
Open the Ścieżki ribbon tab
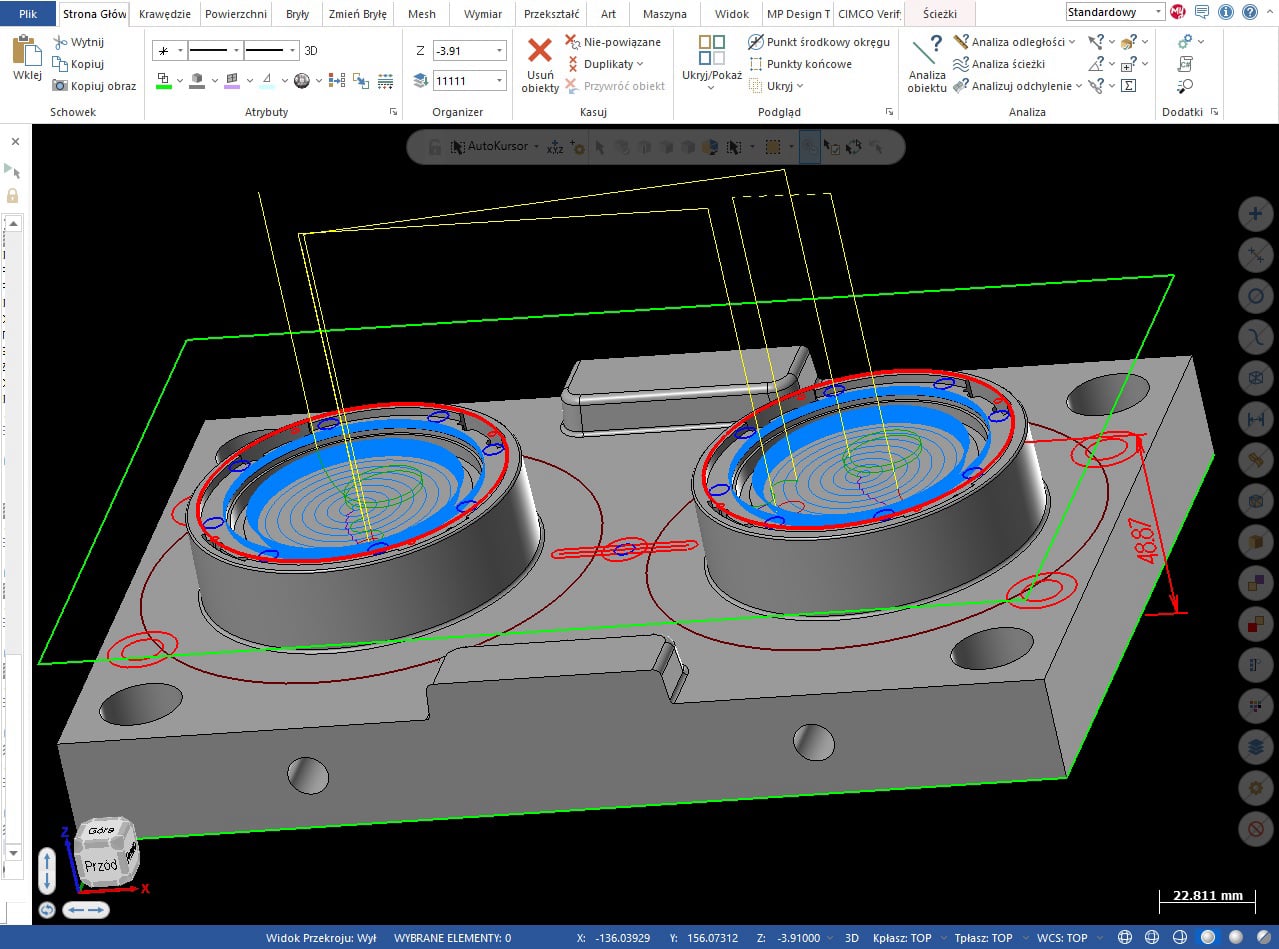[x=941, y=14]
